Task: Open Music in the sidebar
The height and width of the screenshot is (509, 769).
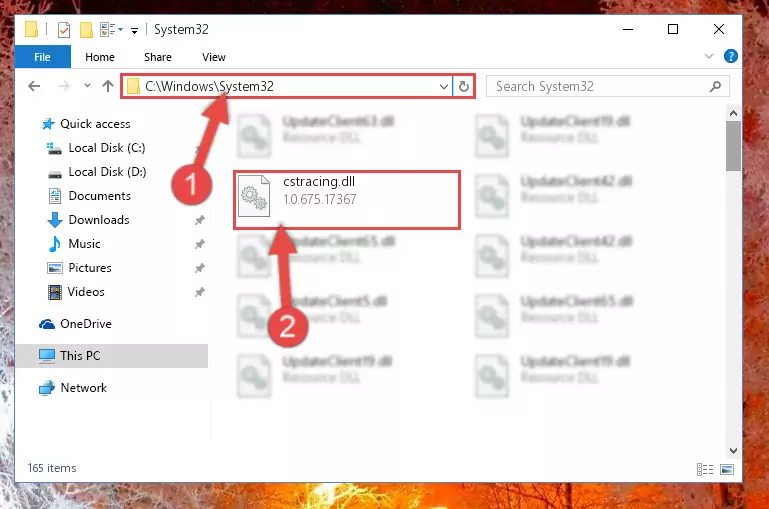Action: click(x=84, y=244)
